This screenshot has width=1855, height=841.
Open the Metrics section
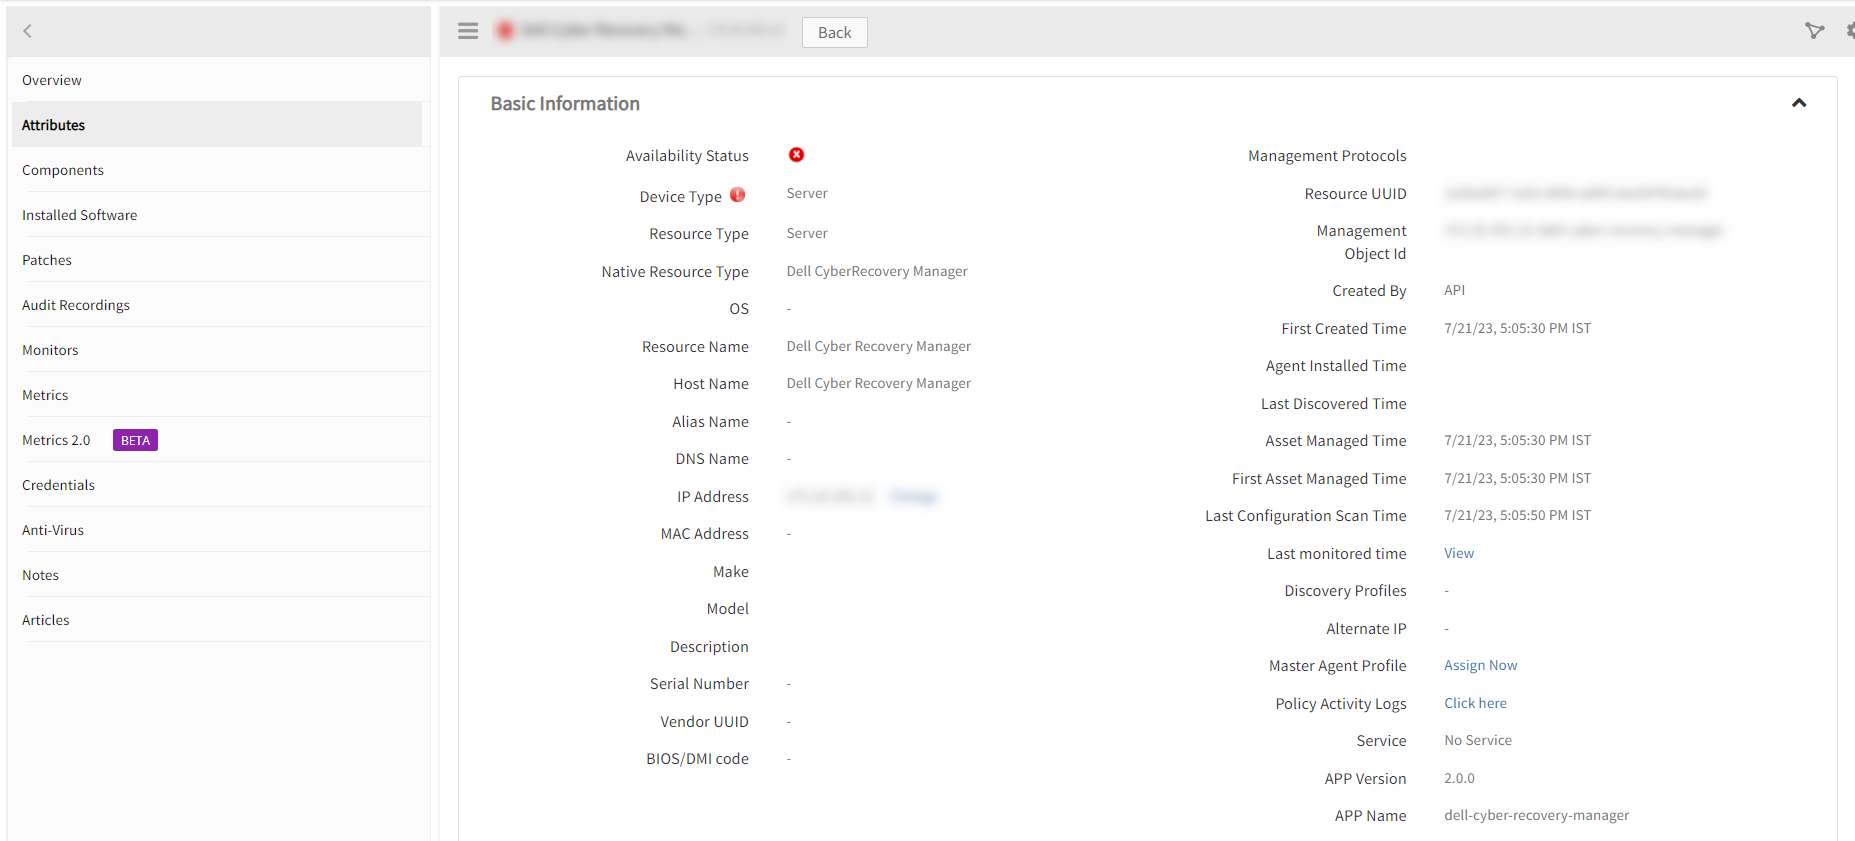(220, 395)
